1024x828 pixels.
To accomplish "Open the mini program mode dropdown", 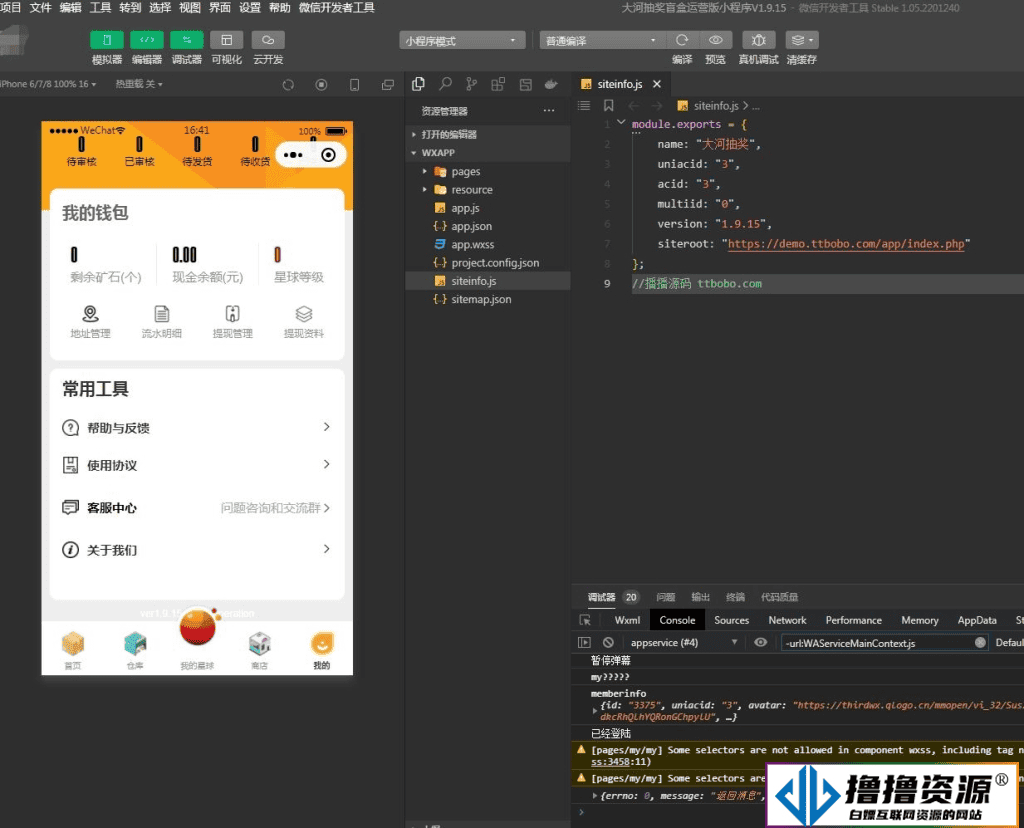I will point(462,40).
